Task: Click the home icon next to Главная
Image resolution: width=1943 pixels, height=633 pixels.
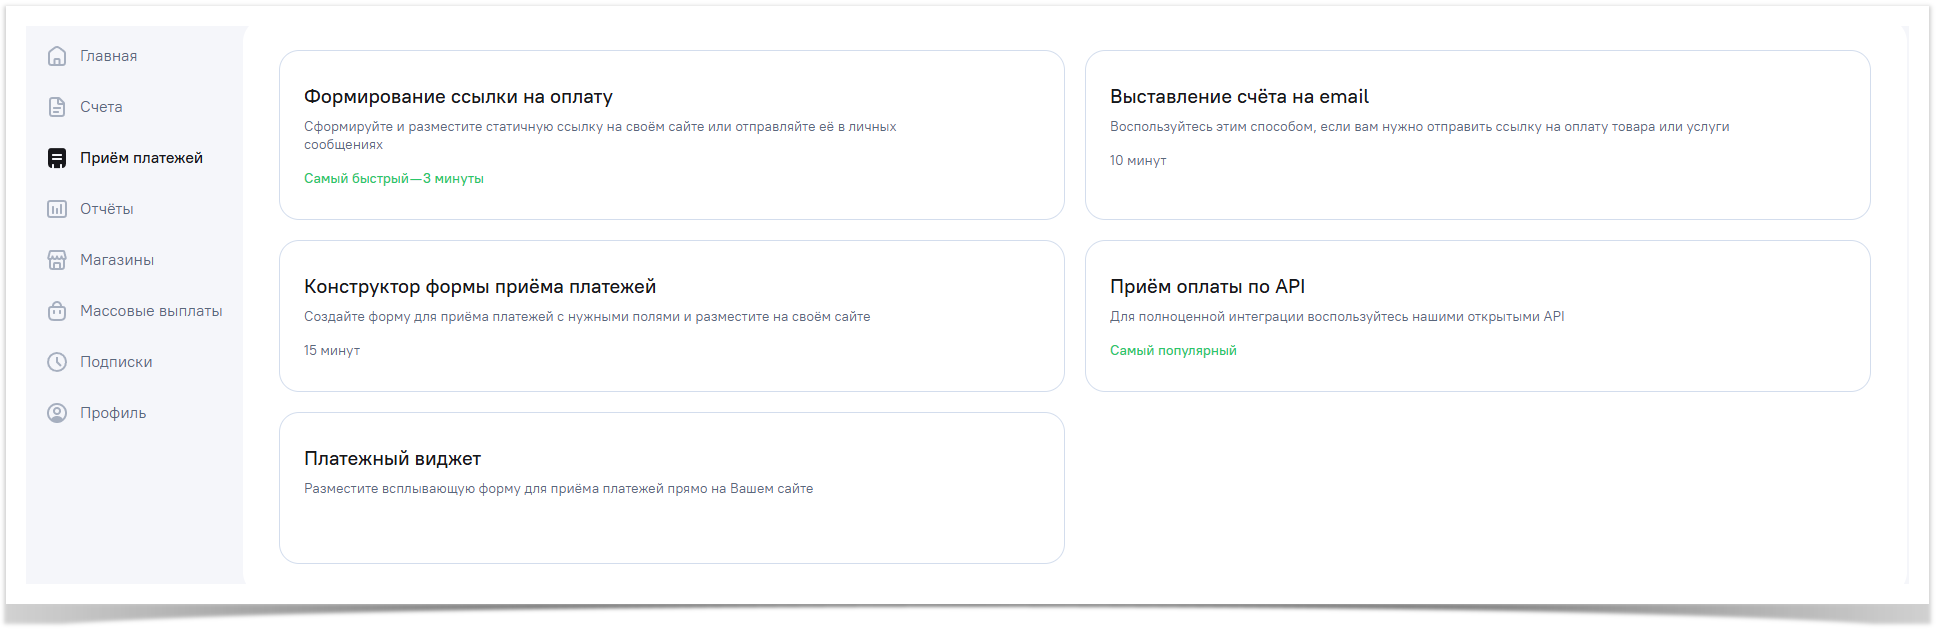Action: [57, 56]
